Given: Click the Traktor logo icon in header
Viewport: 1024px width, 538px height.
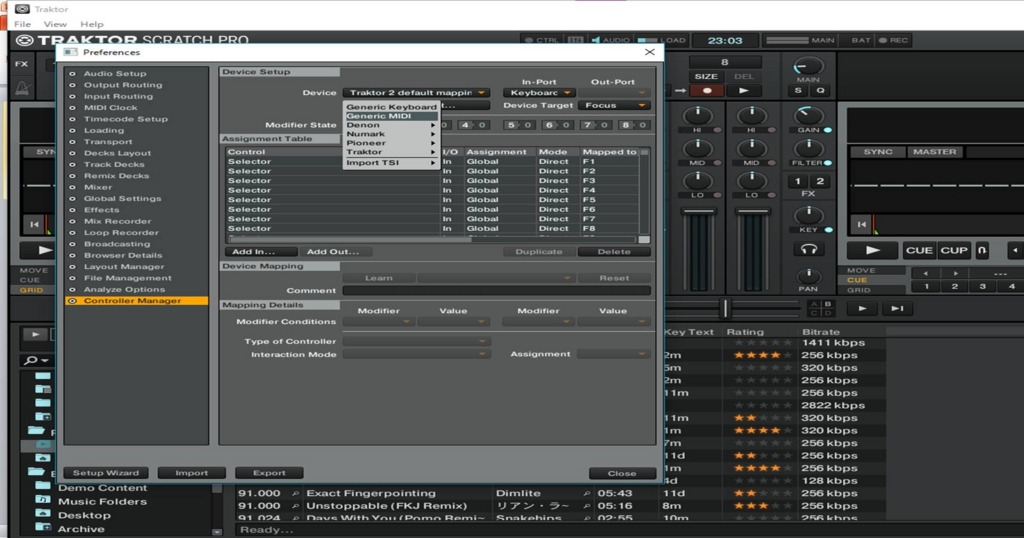Looking at the screenshot, I should pos(25,40).
